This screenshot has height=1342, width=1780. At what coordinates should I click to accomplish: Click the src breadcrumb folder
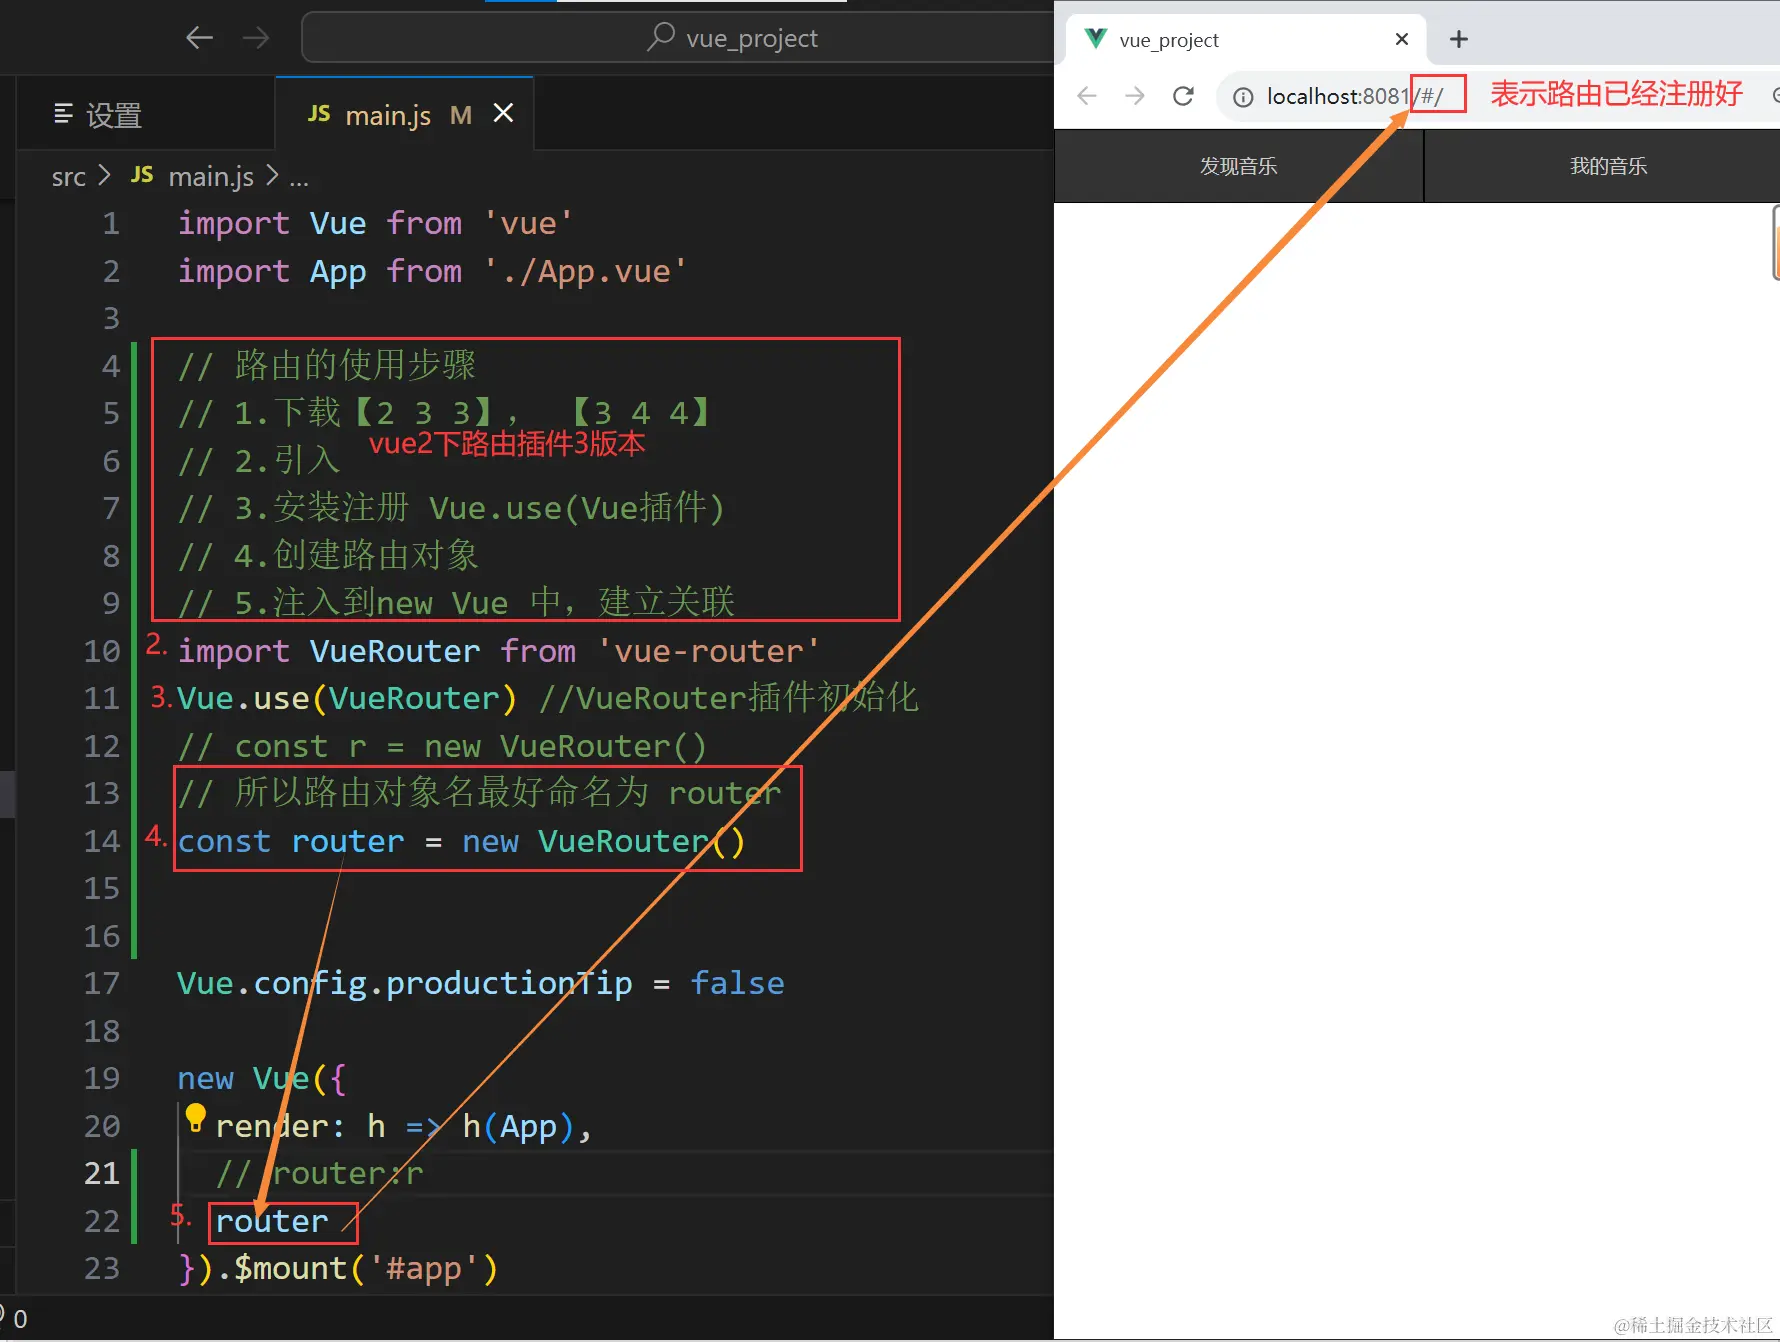[x=69, y=177]
